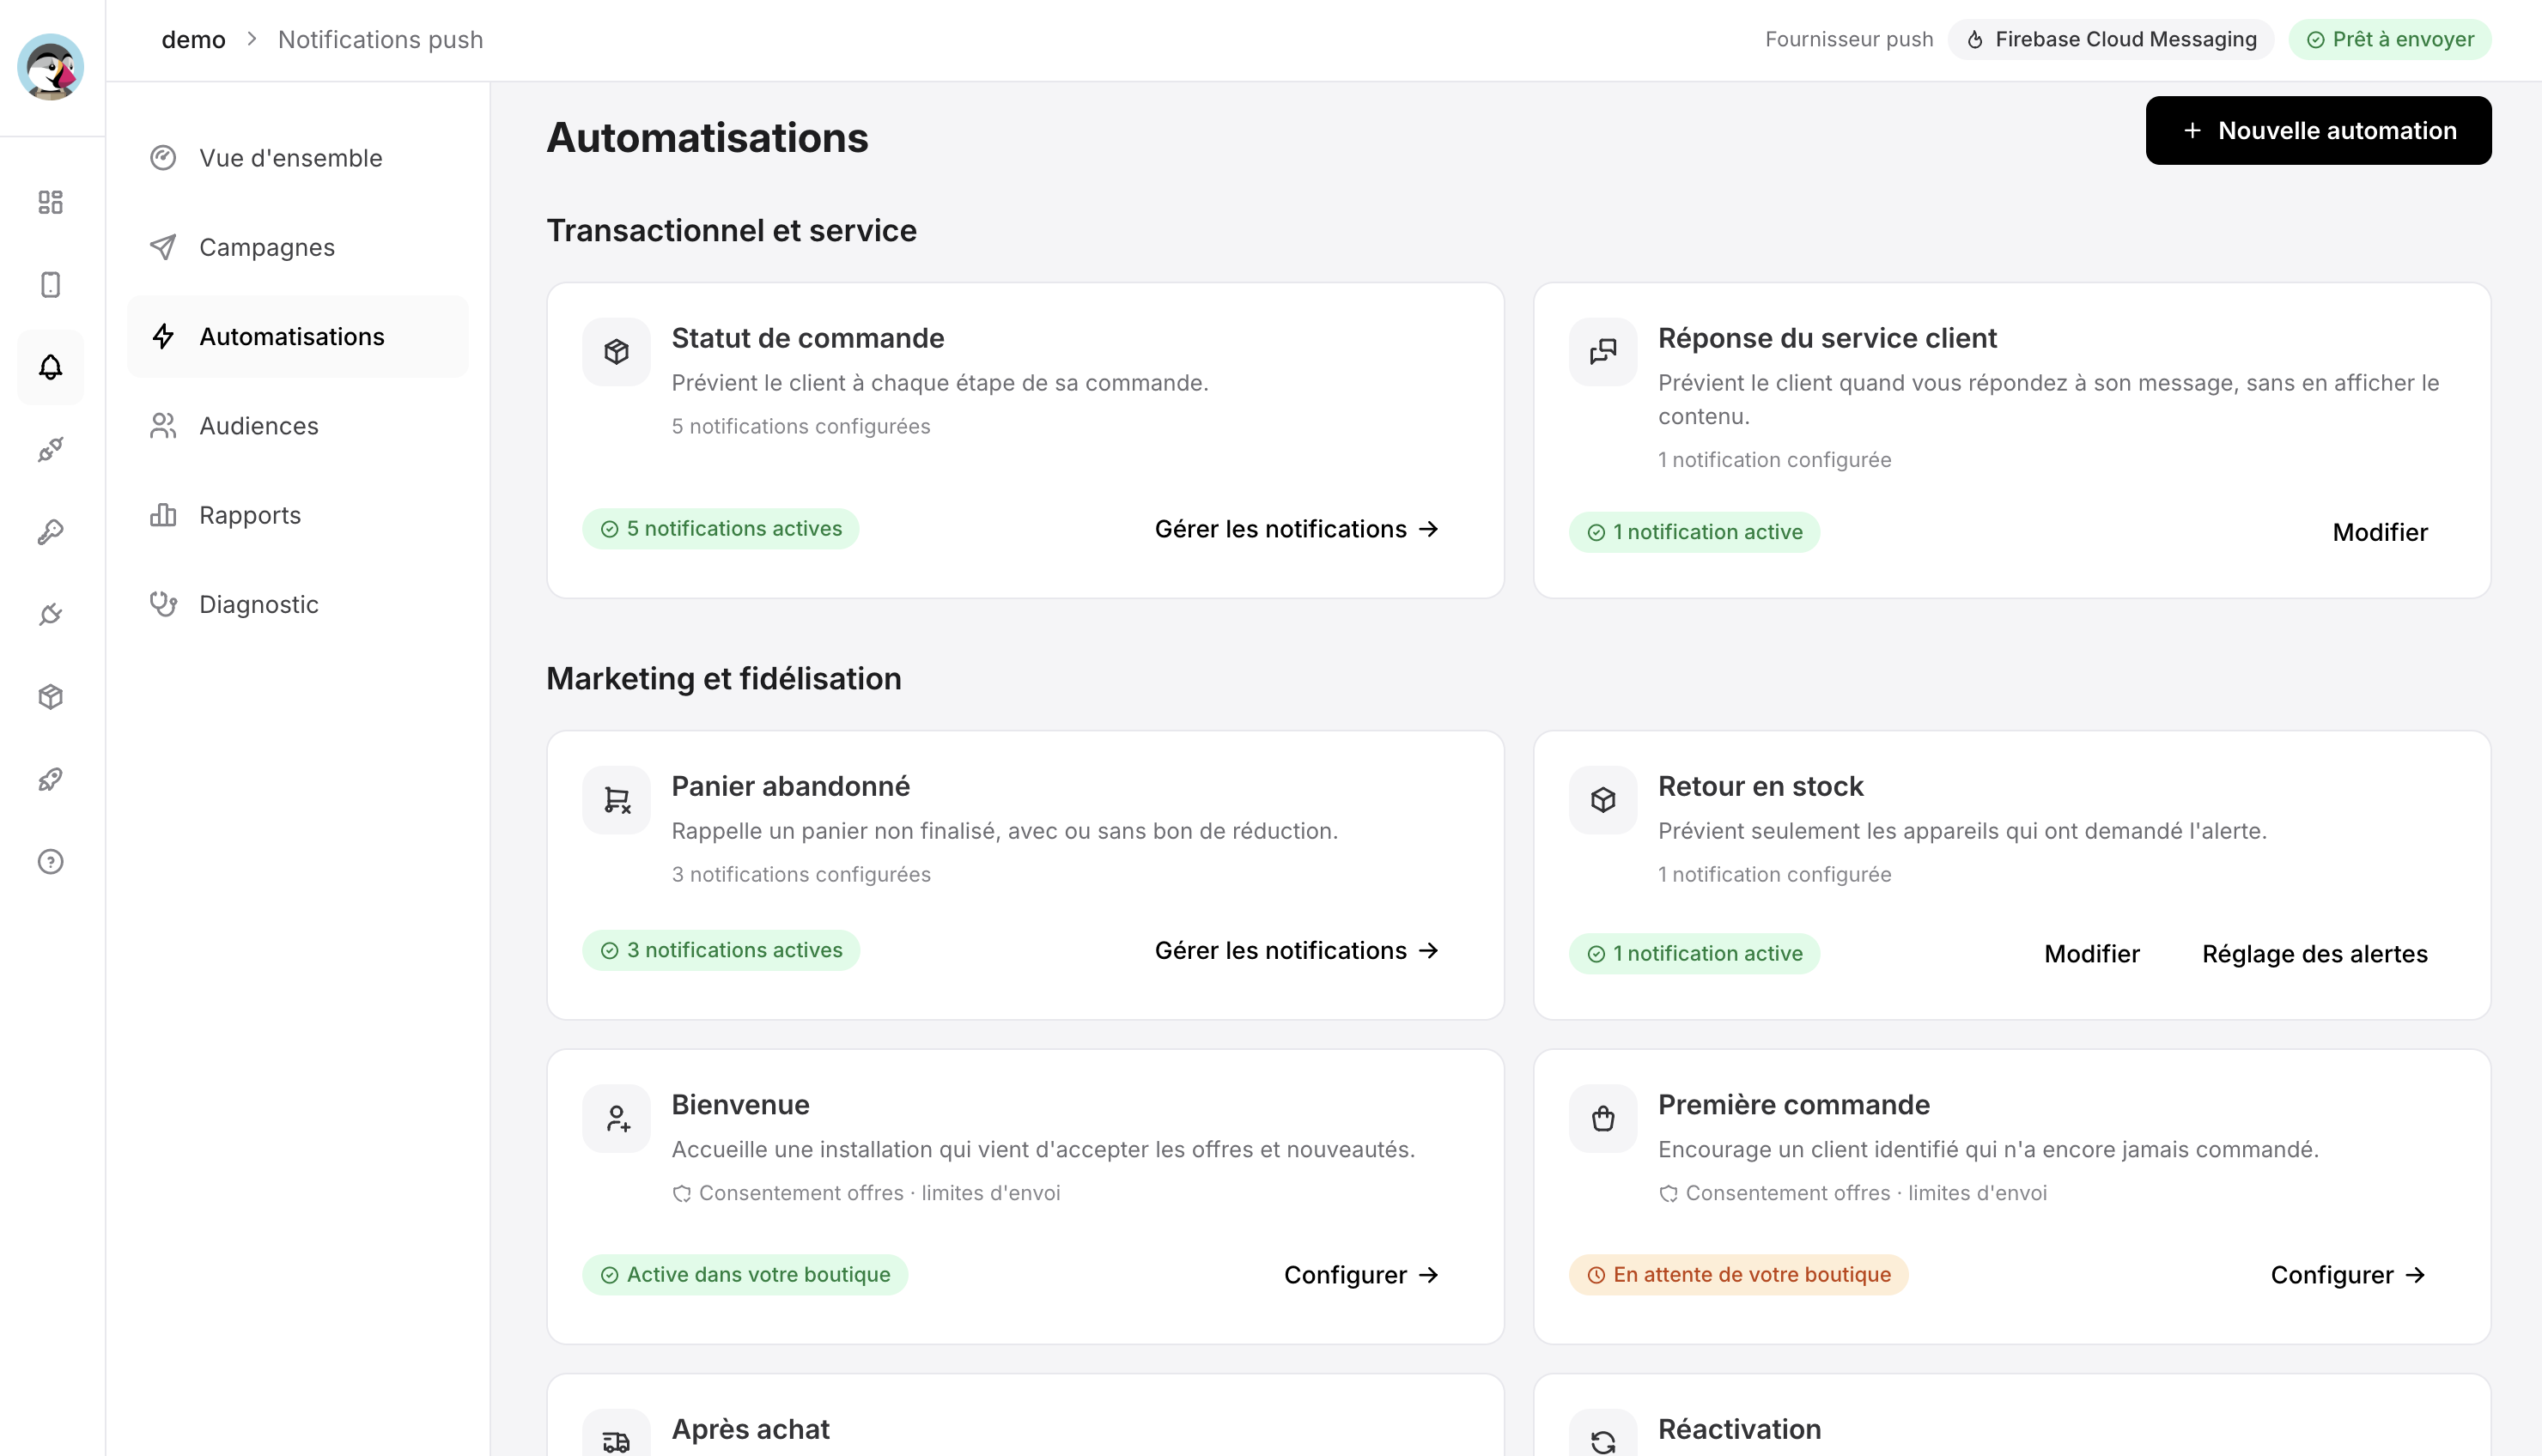Click Gérer les notifications for Panier abandonné
The height and width of the screenshot is (1456, 2542).
click(1296, 950)
